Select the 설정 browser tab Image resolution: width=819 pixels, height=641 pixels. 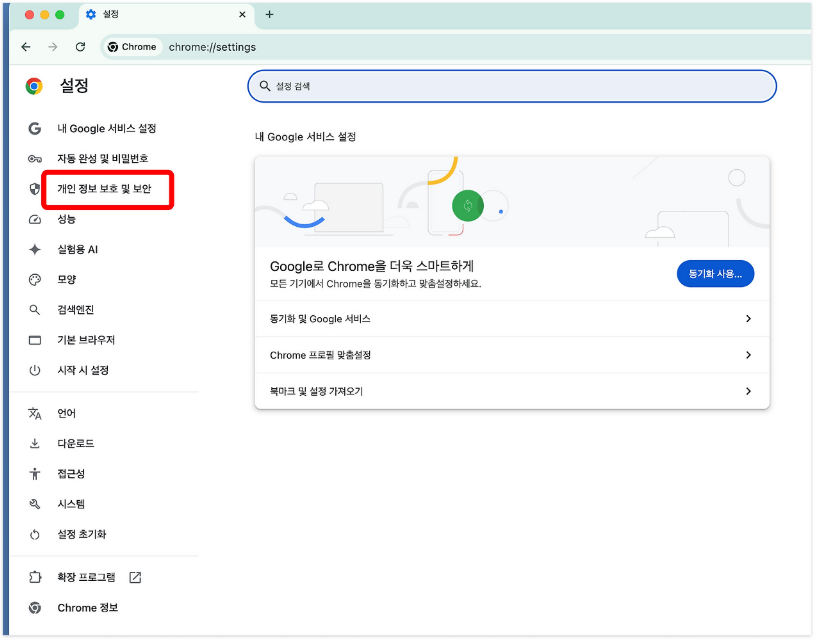pyautogui.click(x=166, y=15)
